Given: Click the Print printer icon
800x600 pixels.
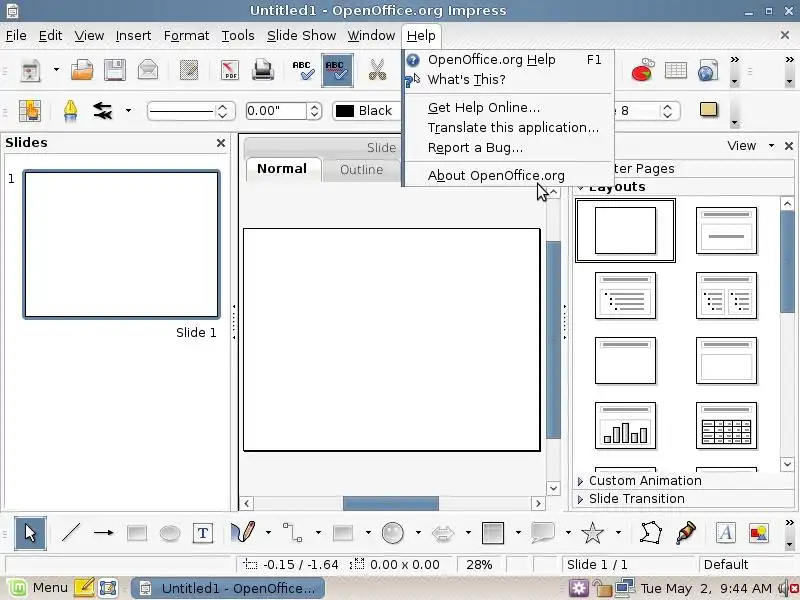Looking at the screenshot, I should tap(263, 70).
